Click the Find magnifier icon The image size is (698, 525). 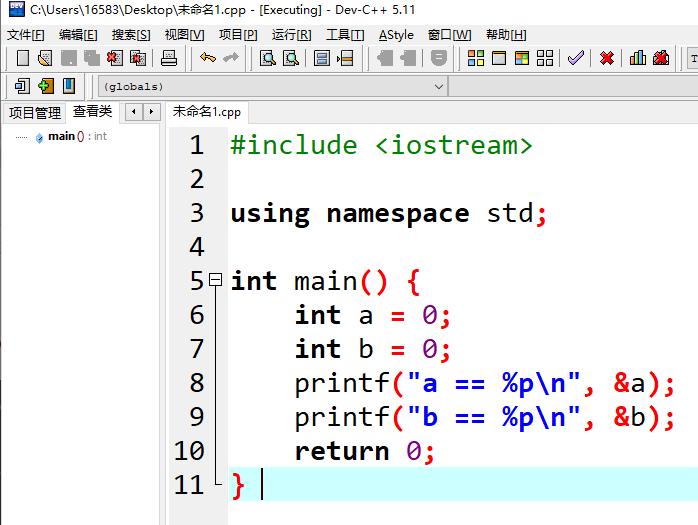tap(268, 58)
